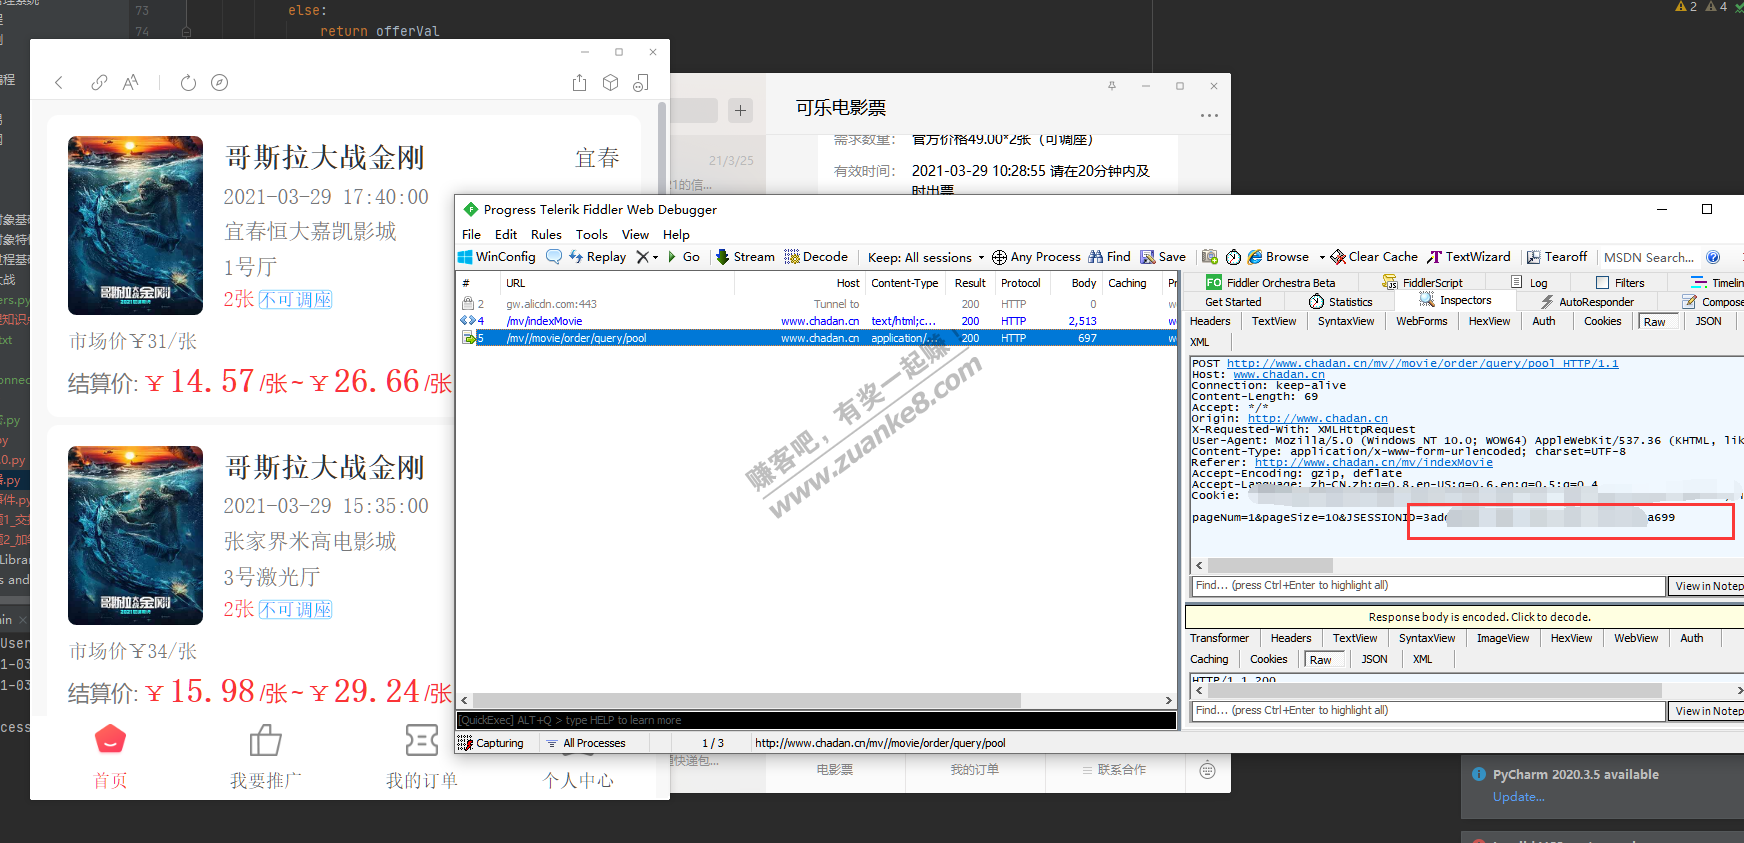Switch to the FiddlerScript tab
Image resolution: width=1744 pixels, height=843 pixels.
(x=1422, y=283)
